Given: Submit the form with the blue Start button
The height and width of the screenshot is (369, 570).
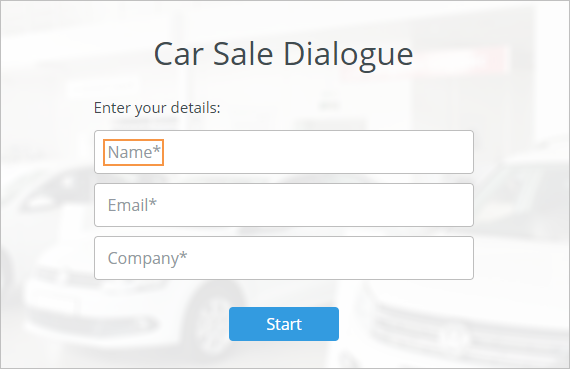Looking at the screenshot, I should click(x=284, y=324).
